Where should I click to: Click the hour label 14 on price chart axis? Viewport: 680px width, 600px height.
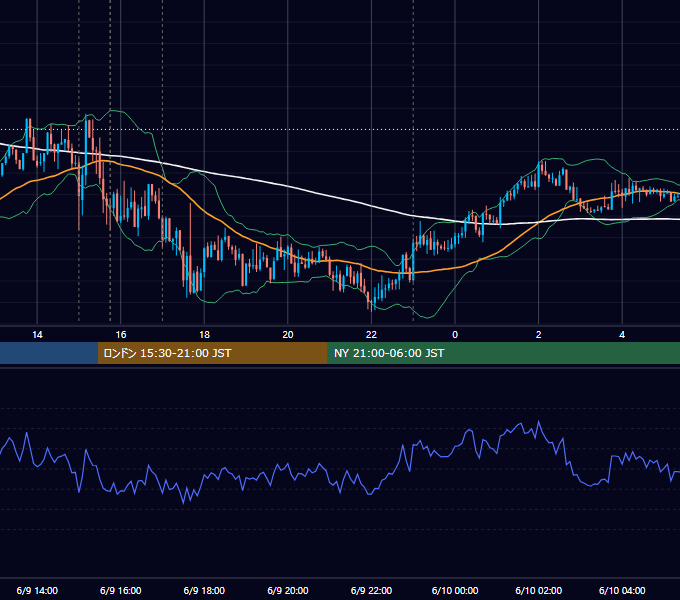[37, 335]
